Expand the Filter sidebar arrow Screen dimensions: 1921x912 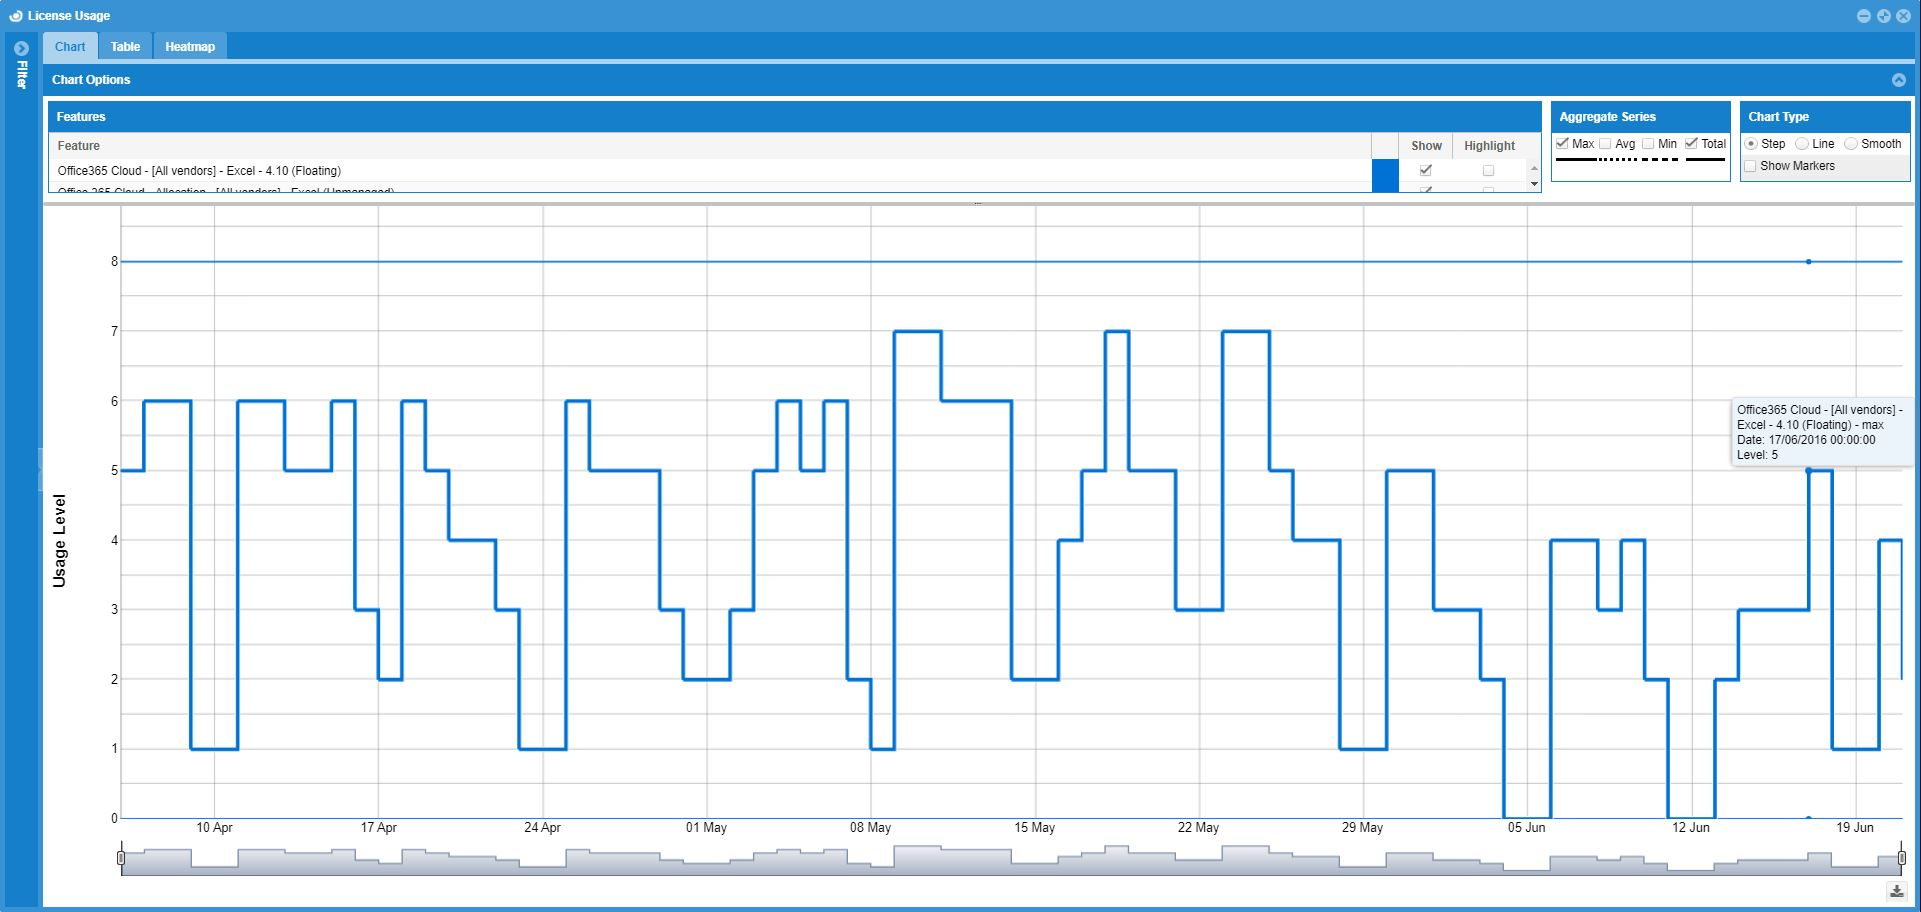pos(21,48)
